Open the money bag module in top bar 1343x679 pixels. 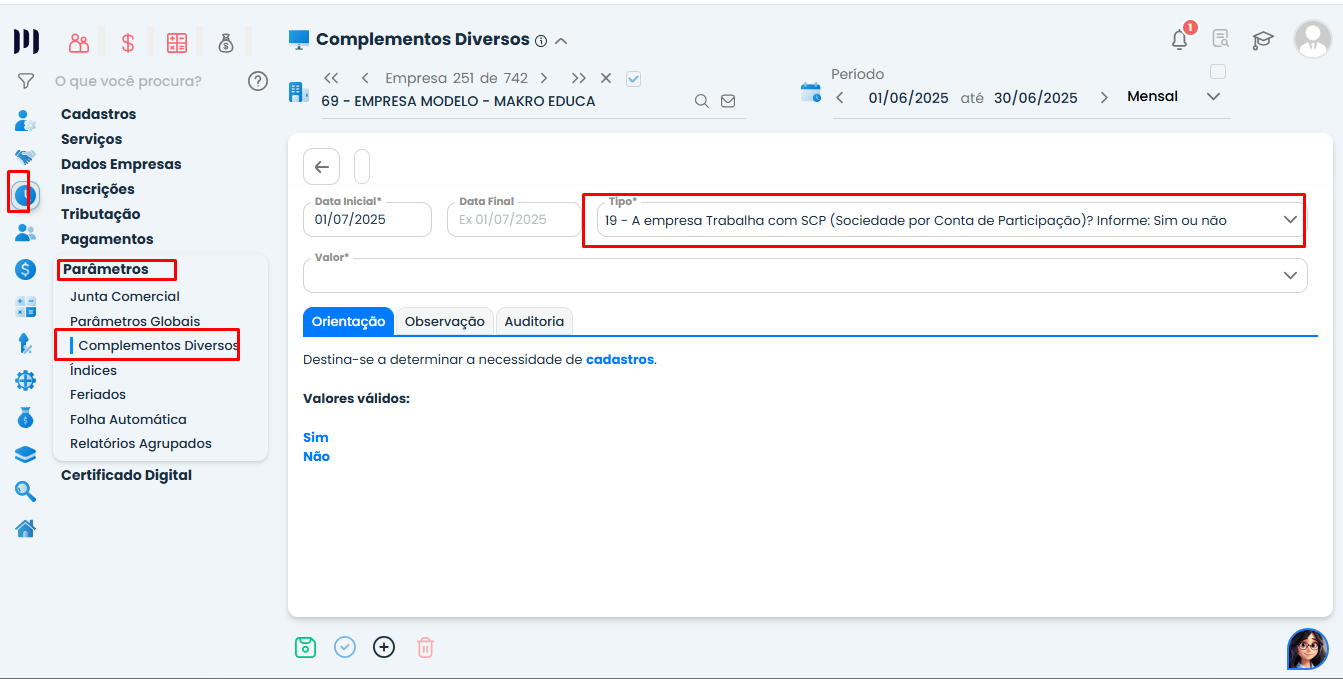click(x=226, y=42)
